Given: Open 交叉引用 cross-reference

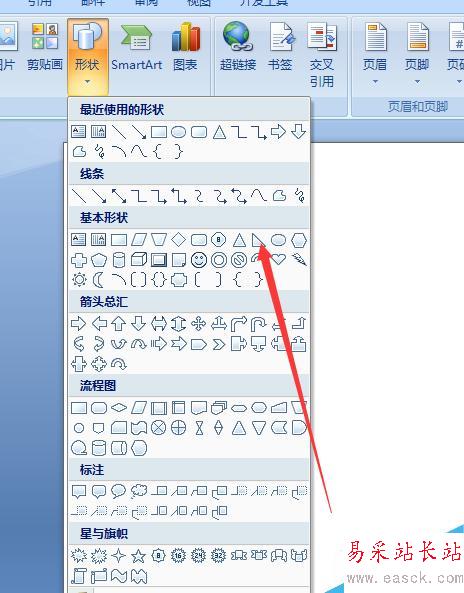Looking at the screenshot, I should [x=322, y=55].
